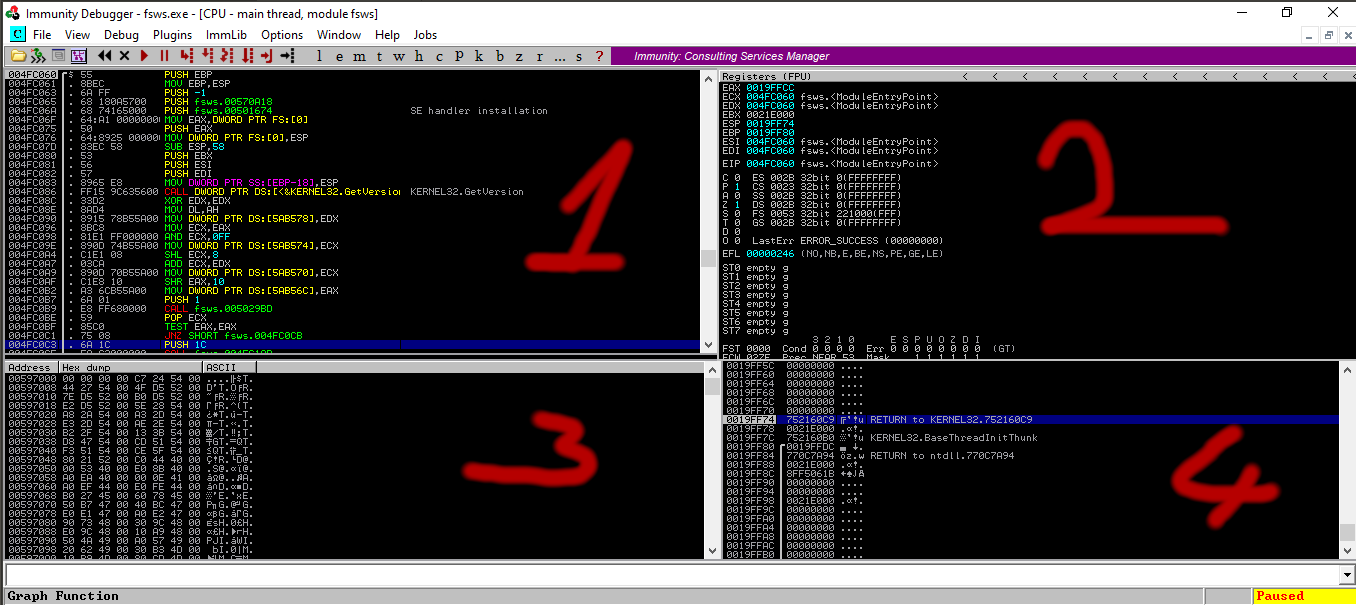Open a new executable with the folder icon

[16, 56]
